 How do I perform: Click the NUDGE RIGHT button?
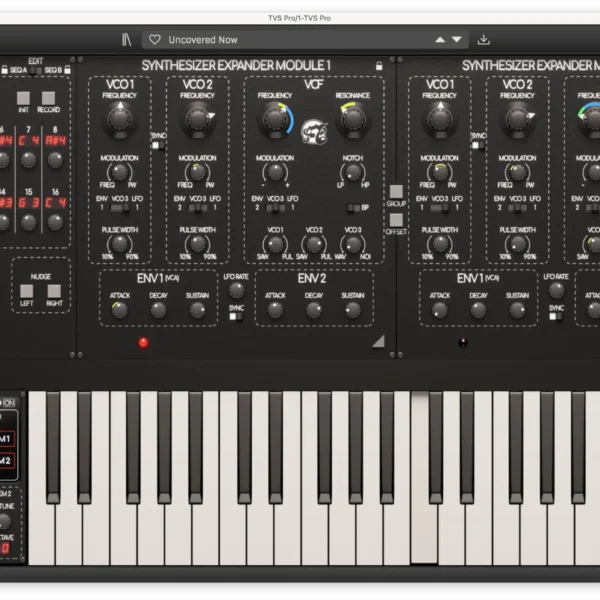pos(54,291)
